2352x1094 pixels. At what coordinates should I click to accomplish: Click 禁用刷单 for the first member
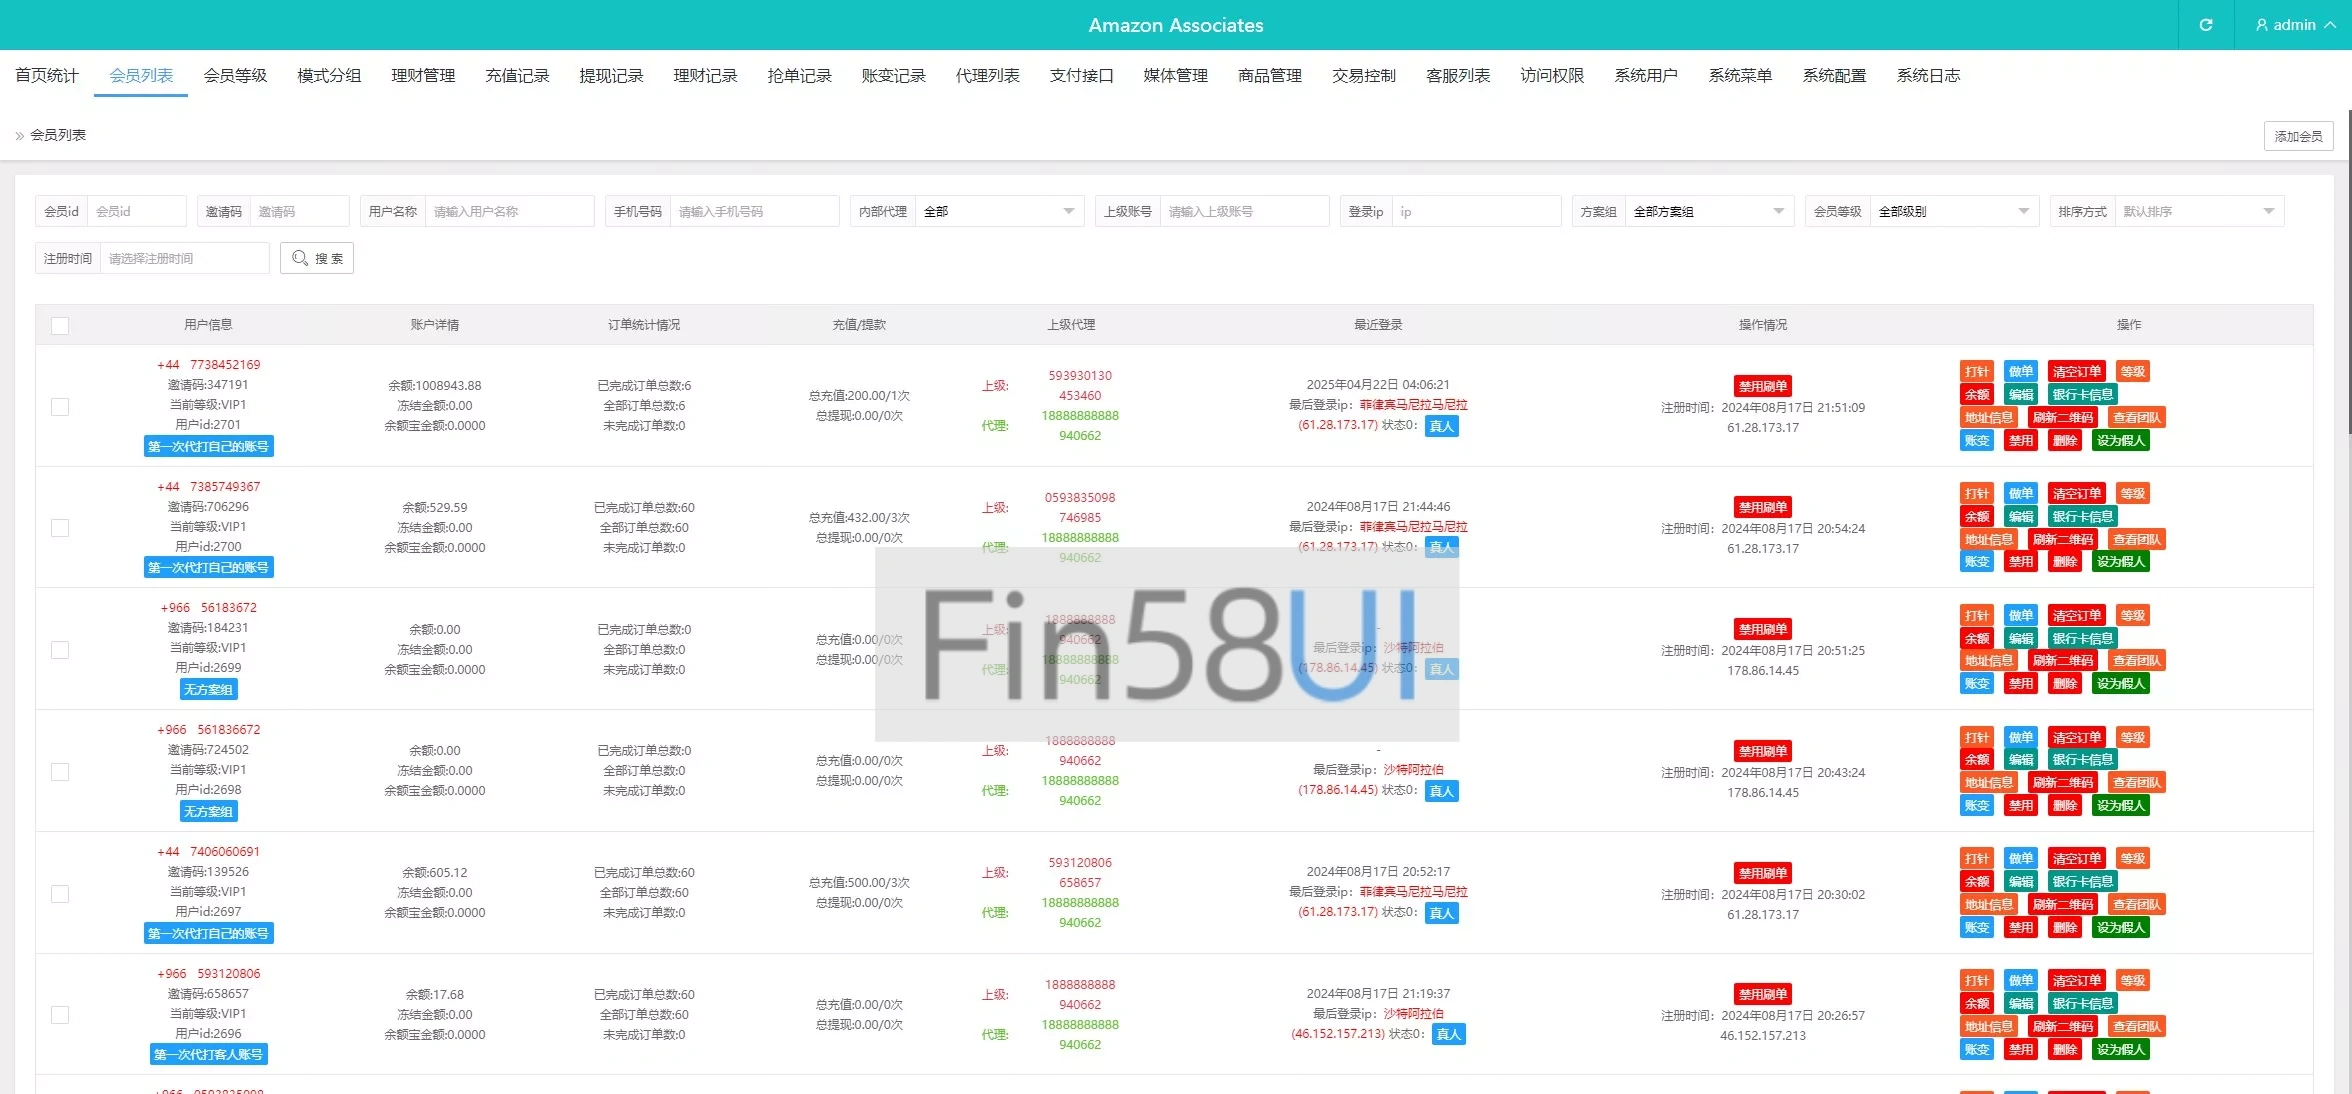tap(1762, 386)
